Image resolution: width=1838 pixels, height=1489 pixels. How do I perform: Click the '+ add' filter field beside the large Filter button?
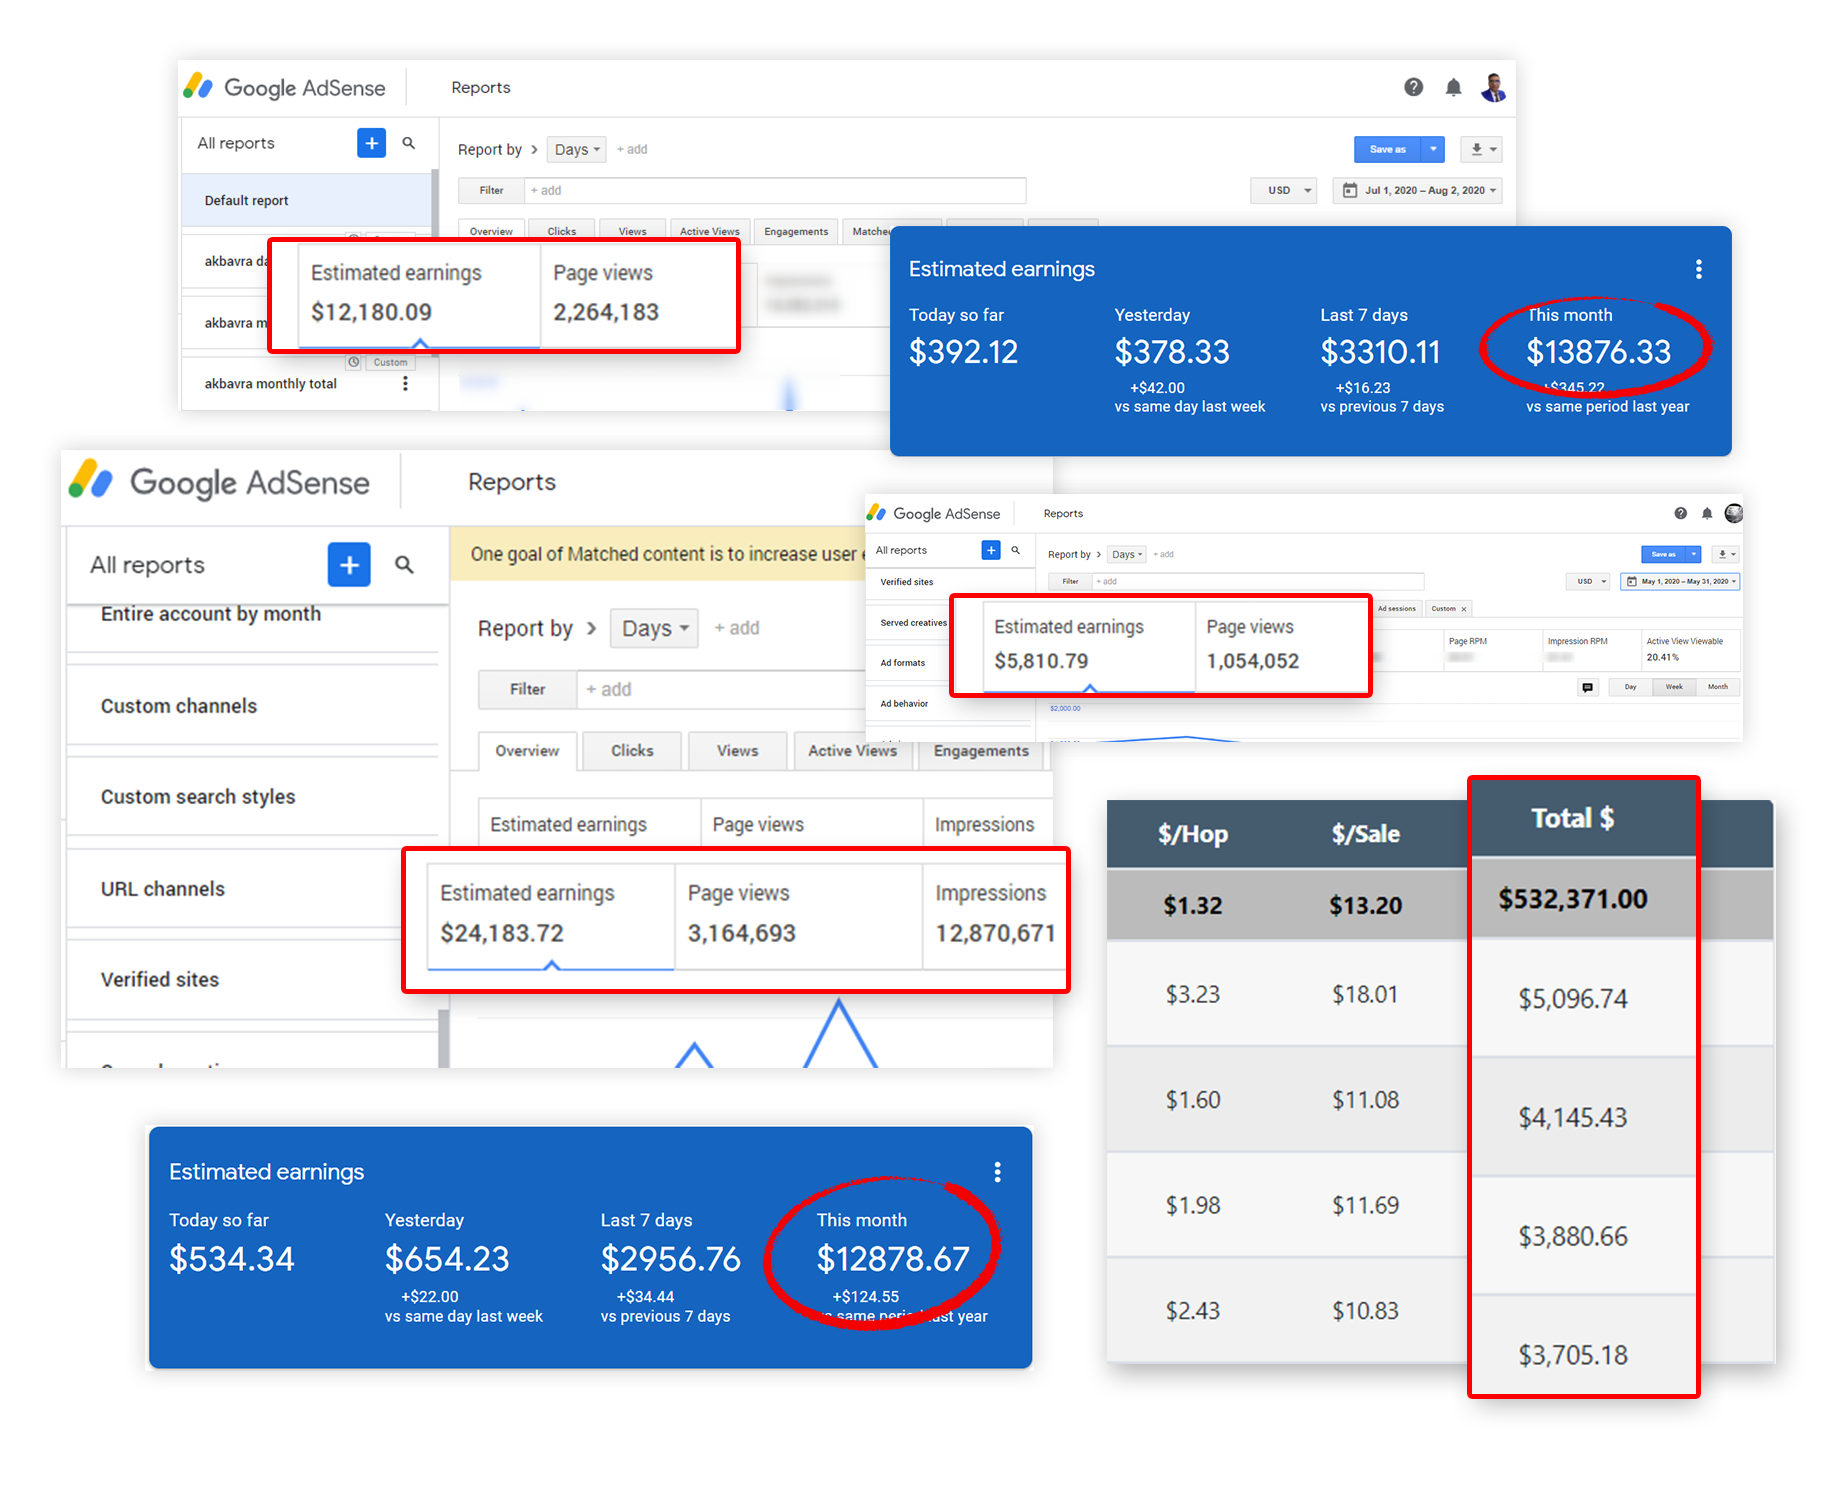coord(608,689)
